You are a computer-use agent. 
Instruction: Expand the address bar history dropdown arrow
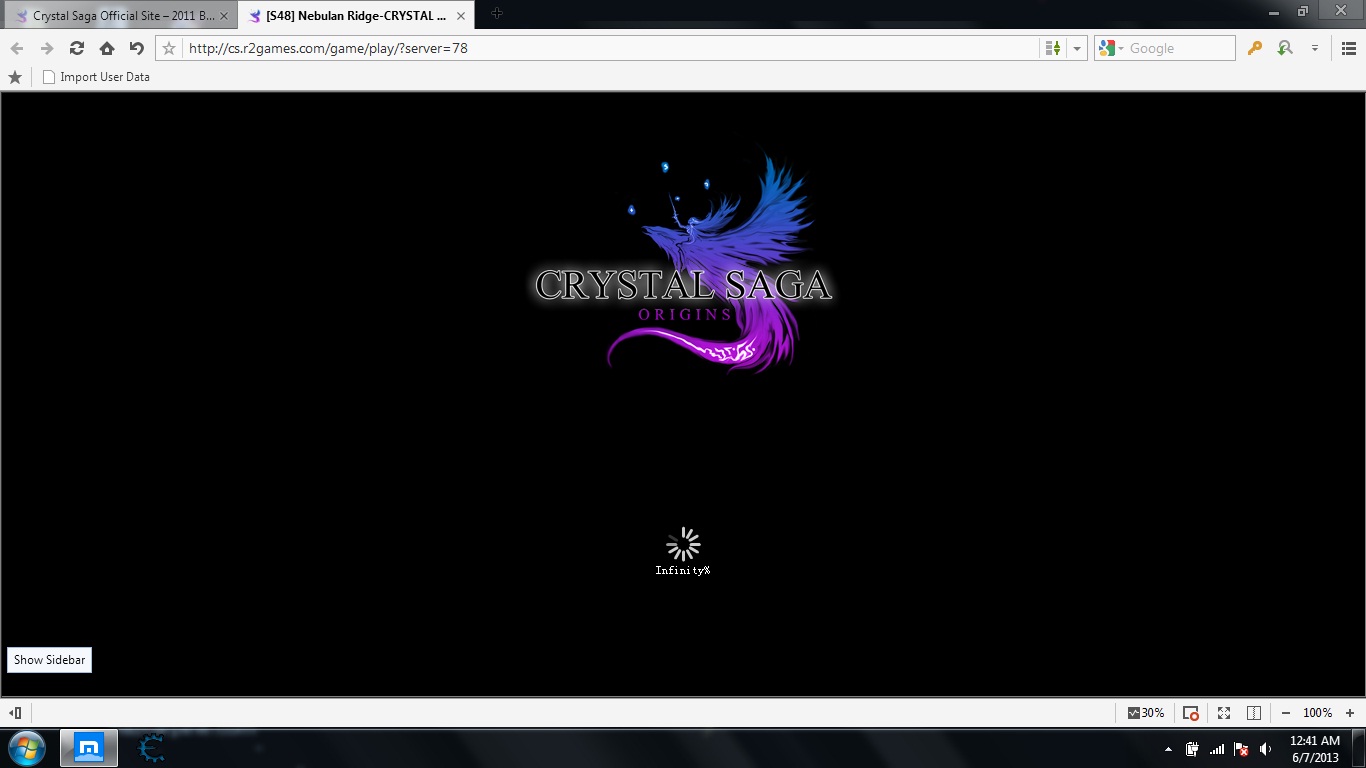[1077, 48]
